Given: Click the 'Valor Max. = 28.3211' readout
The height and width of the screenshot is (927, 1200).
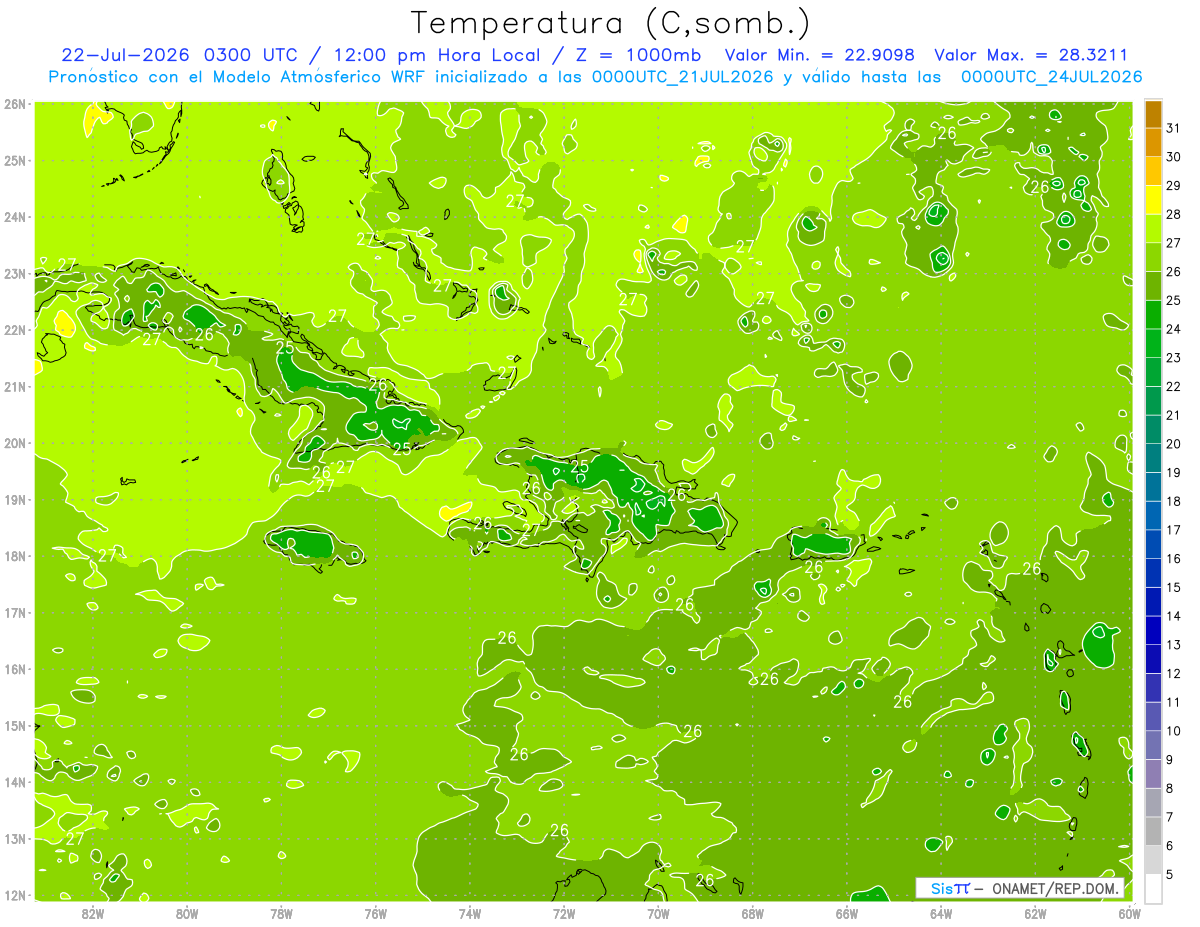Looking at the screenshot, I should [x=1030, y=55].
